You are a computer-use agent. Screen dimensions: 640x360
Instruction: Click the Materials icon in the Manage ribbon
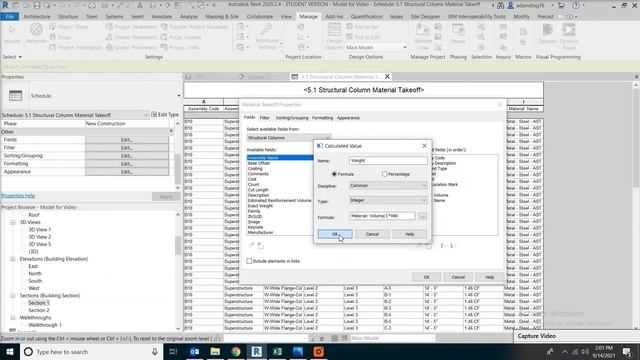(x=36, y=29)
